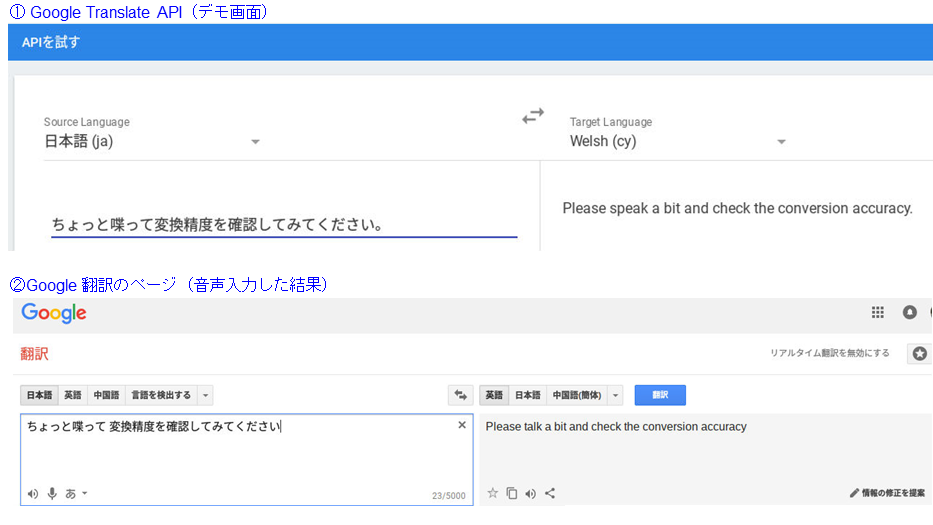Click 情報の修正を提案 suggest edit link

coord(887,493)
